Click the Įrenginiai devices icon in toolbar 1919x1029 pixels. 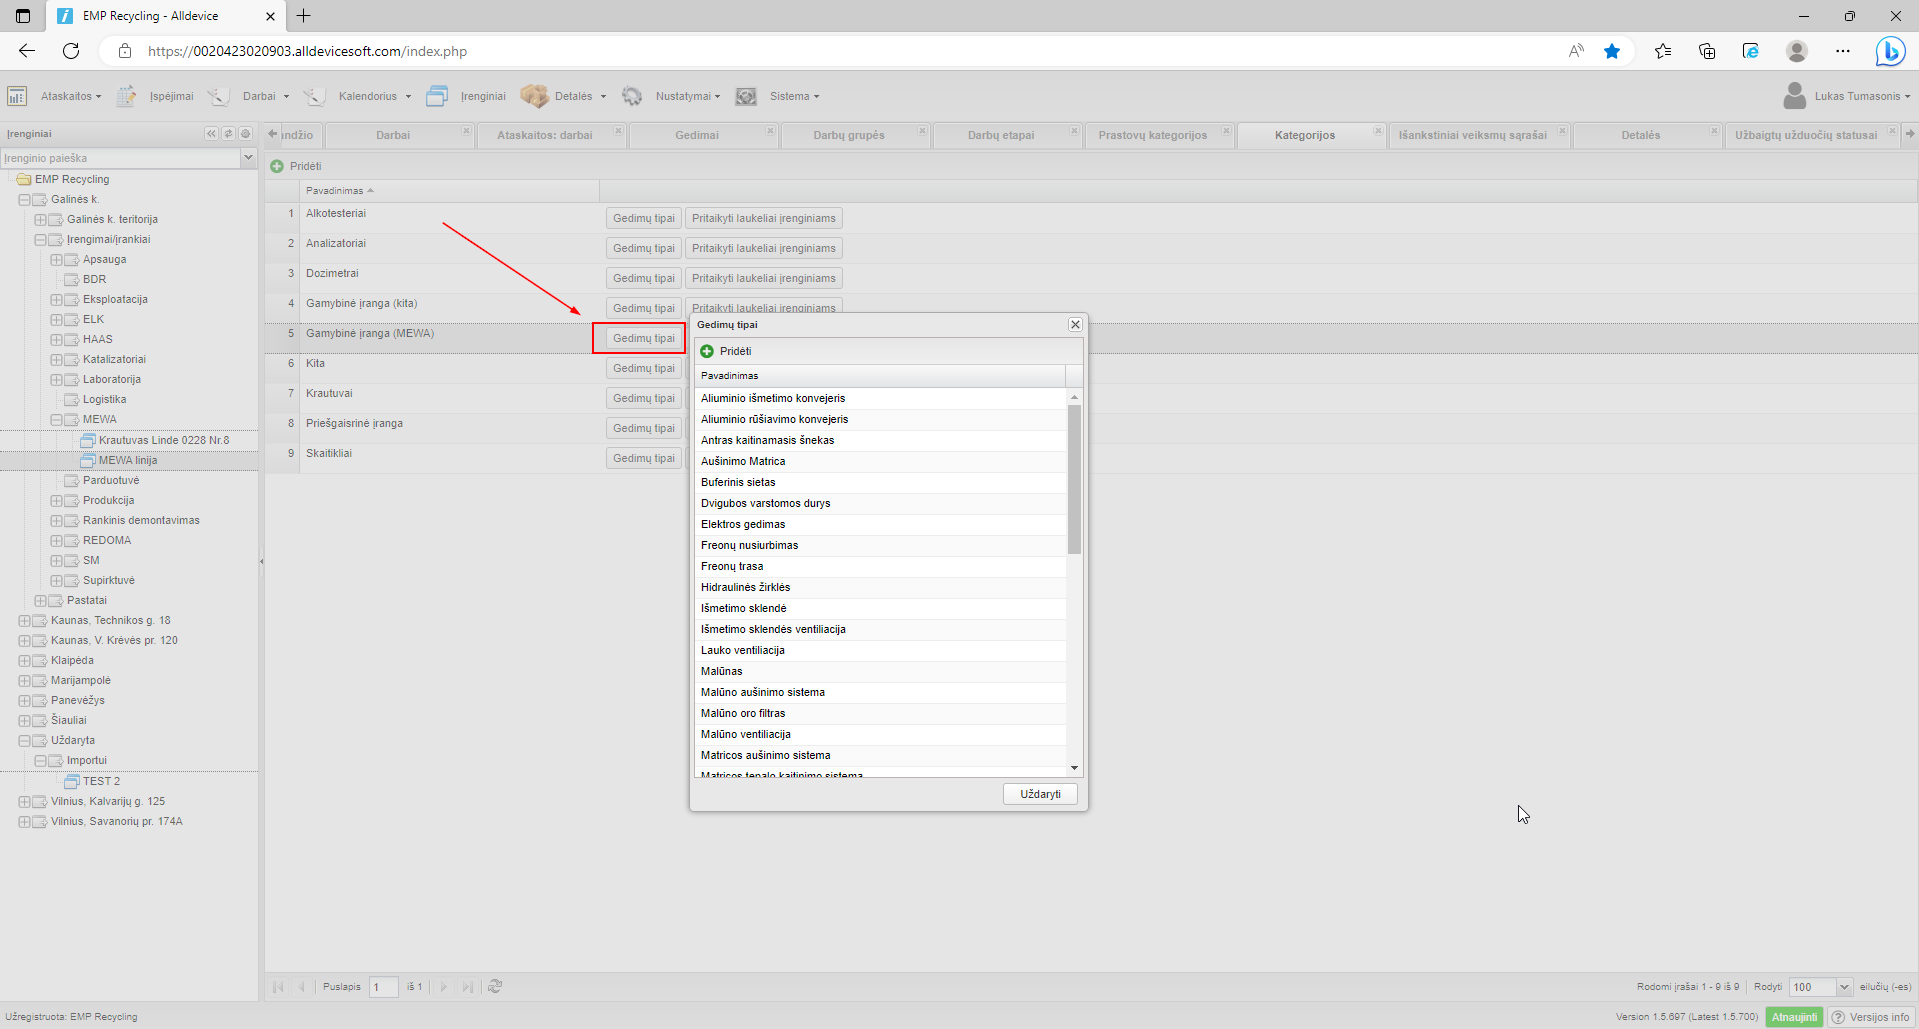pos(437,96)
